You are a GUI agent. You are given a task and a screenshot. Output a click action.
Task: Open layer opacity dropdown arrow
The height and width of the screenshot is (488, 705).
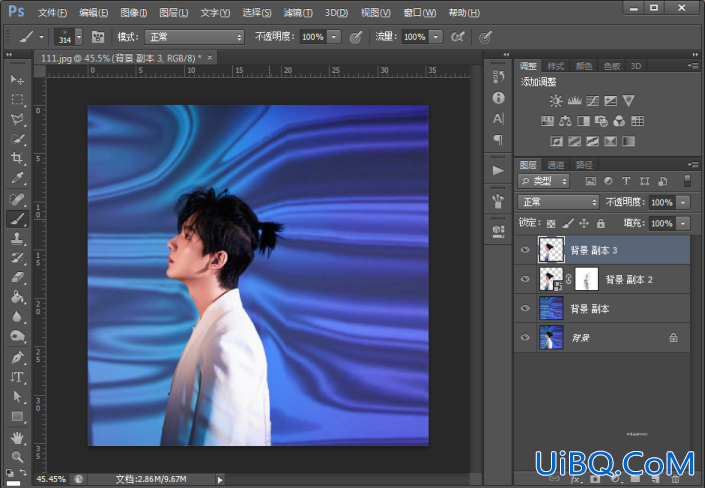683,202
